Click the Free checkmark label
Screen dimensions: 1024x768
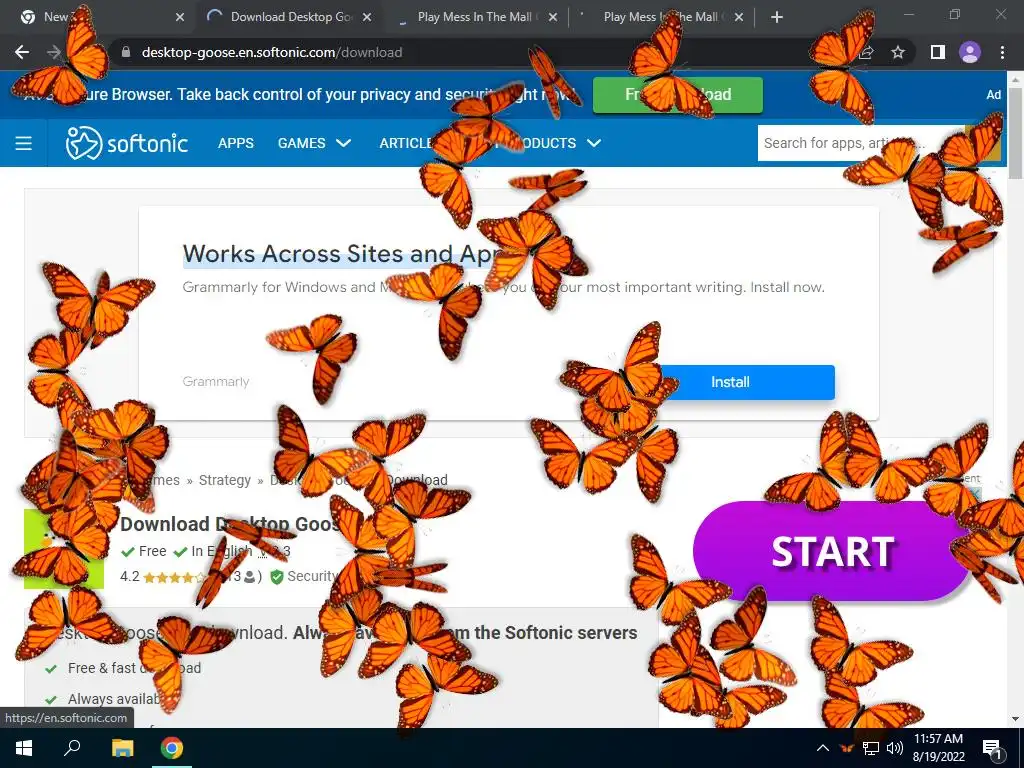144,551
